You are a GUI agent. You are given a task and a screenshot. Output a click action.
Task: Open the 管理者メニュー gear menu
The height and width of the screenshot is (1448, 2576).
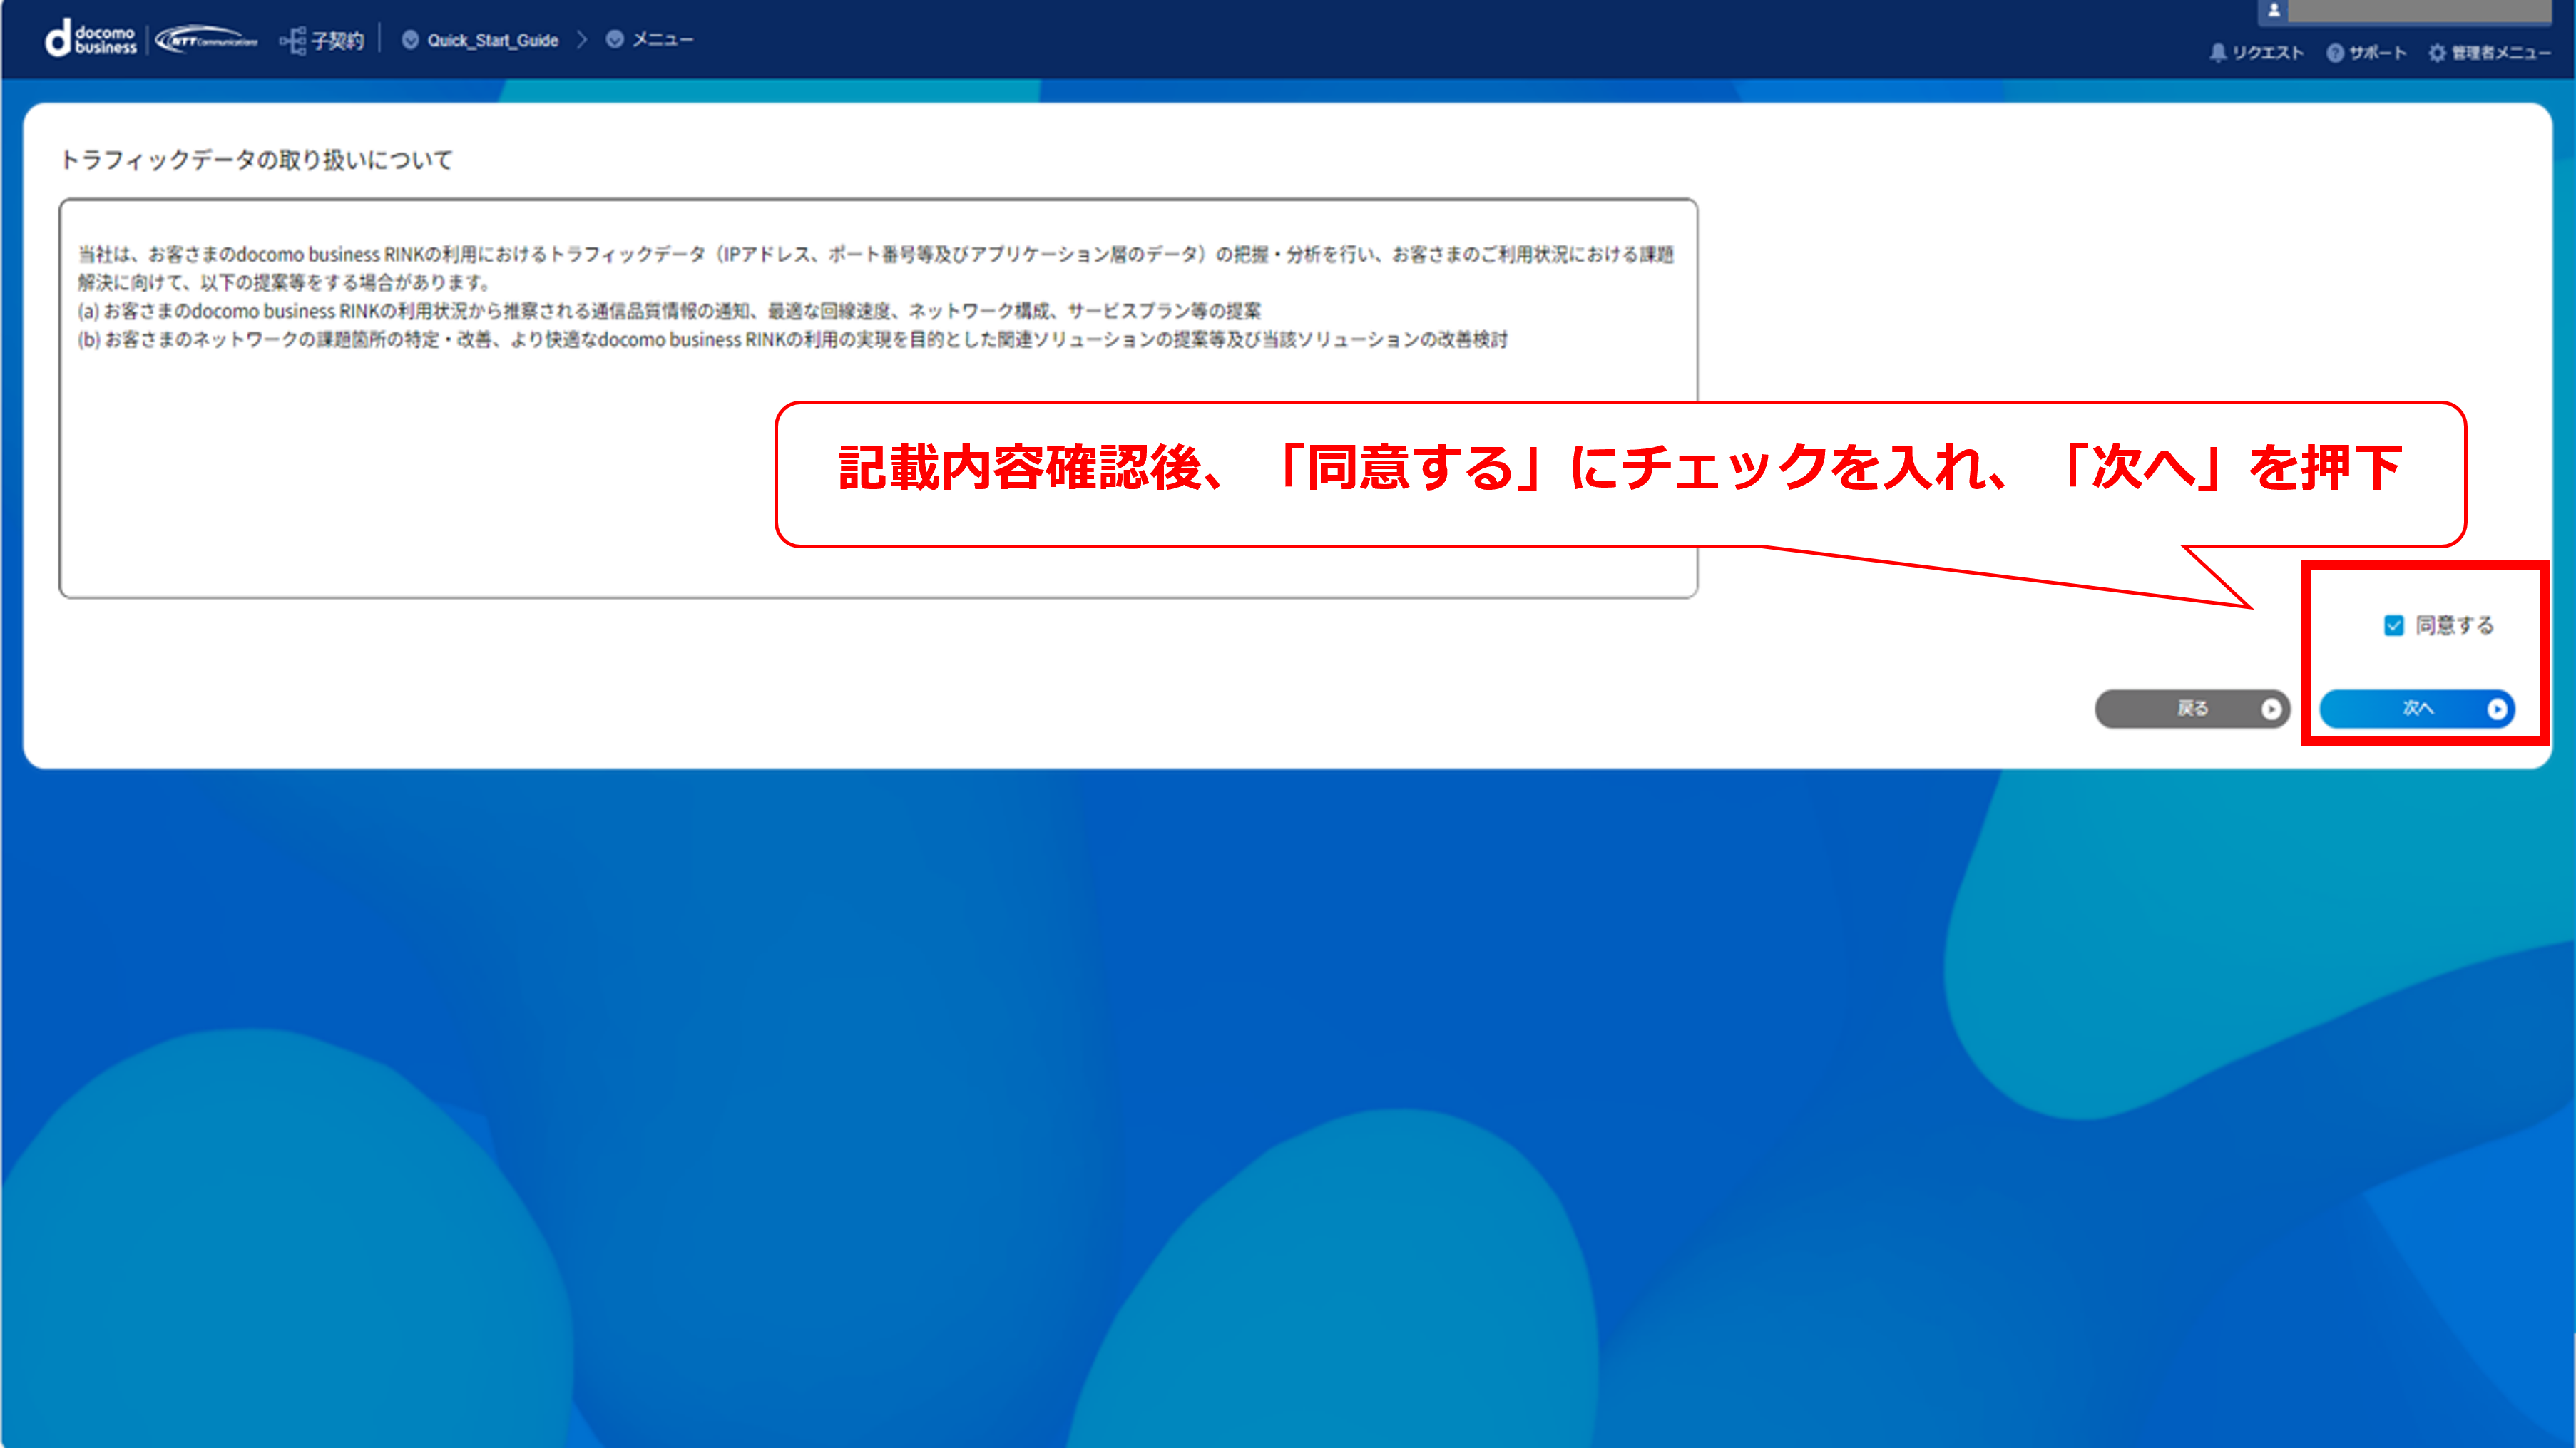click(2489, 53)
